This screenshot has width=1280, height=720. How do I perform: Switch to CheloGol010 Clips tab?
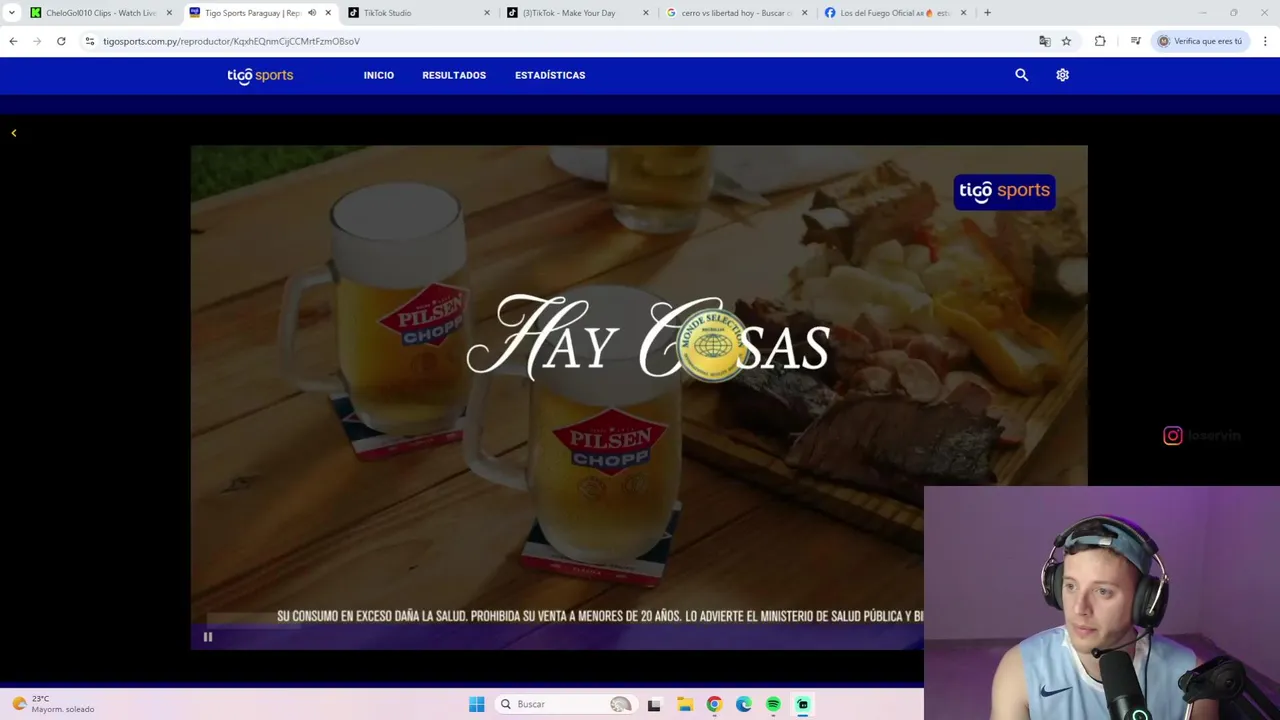(x=100, y=13)
